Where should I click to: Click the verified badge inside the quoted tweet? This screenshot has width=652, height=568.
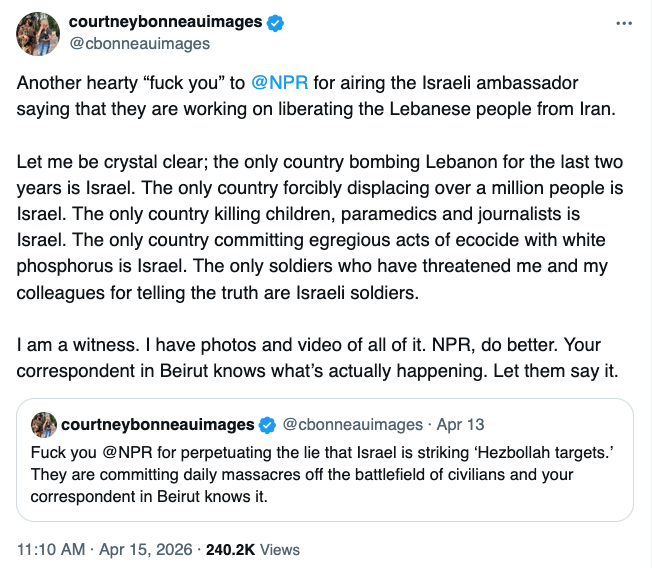tap(267, 424)
